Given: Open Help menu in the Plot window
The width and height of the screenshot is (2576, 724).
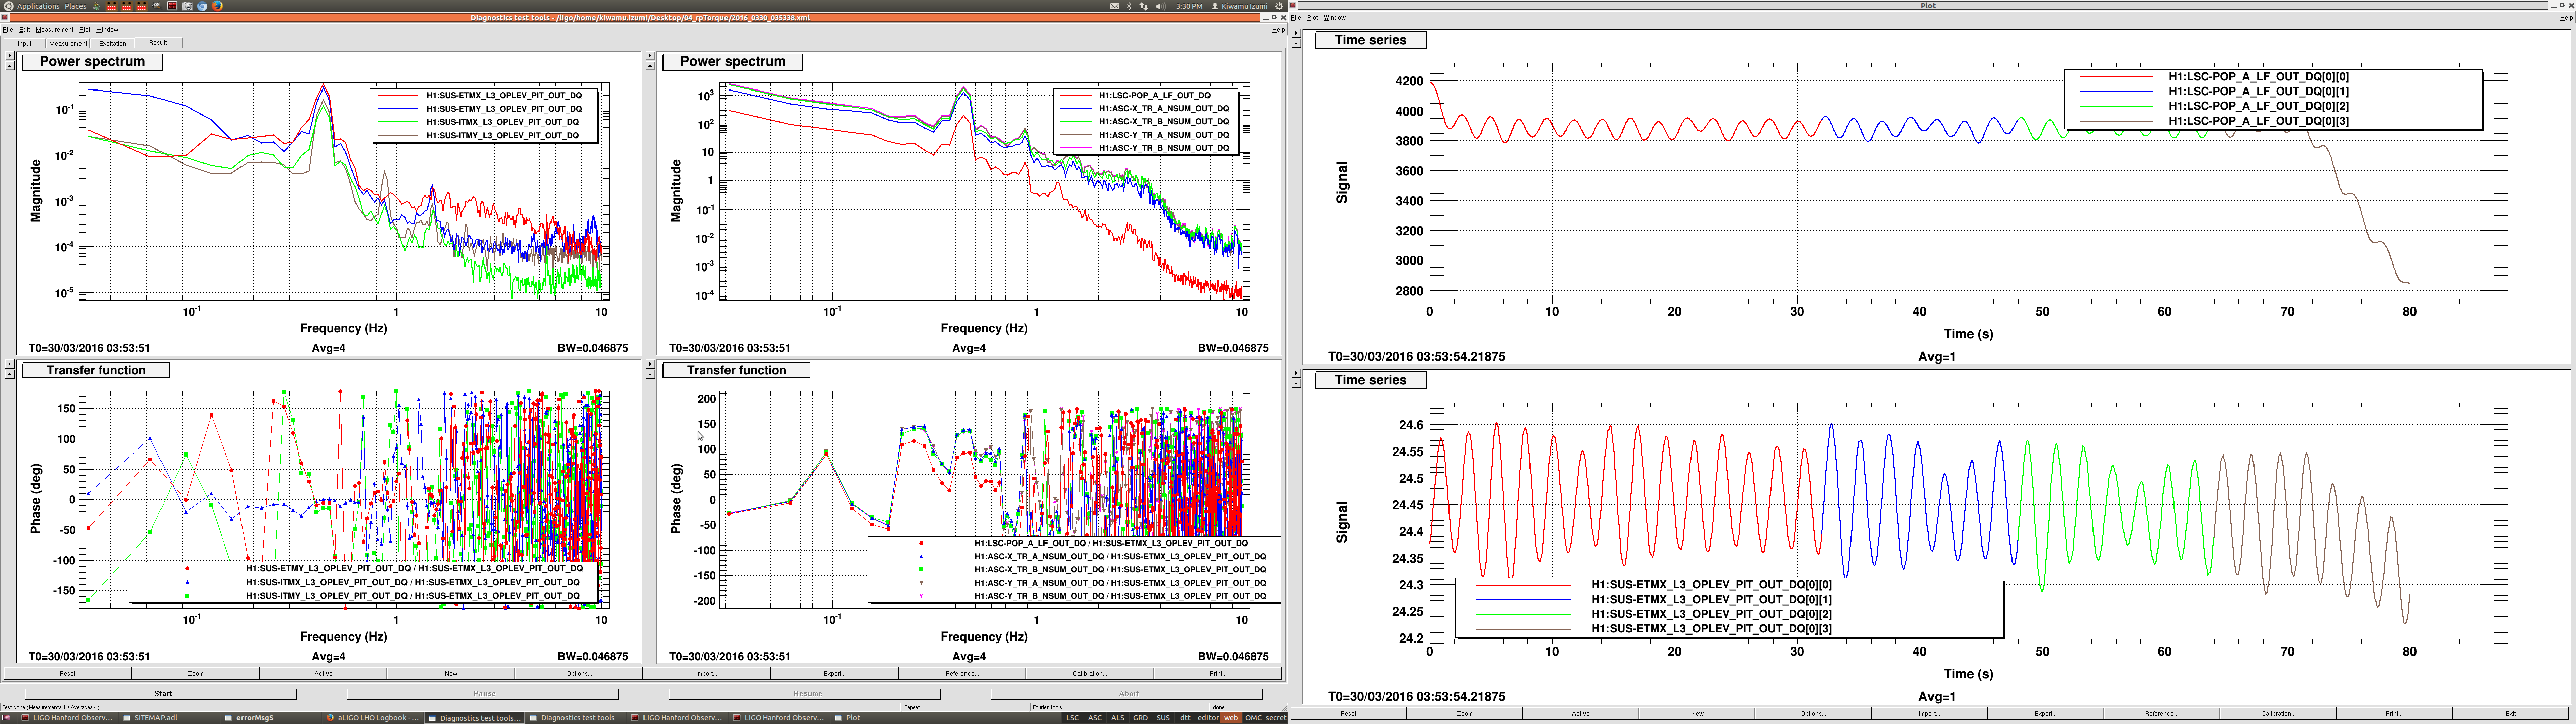Looking at the screenshot, I should pyautogui.click(x=2566, y=17).
